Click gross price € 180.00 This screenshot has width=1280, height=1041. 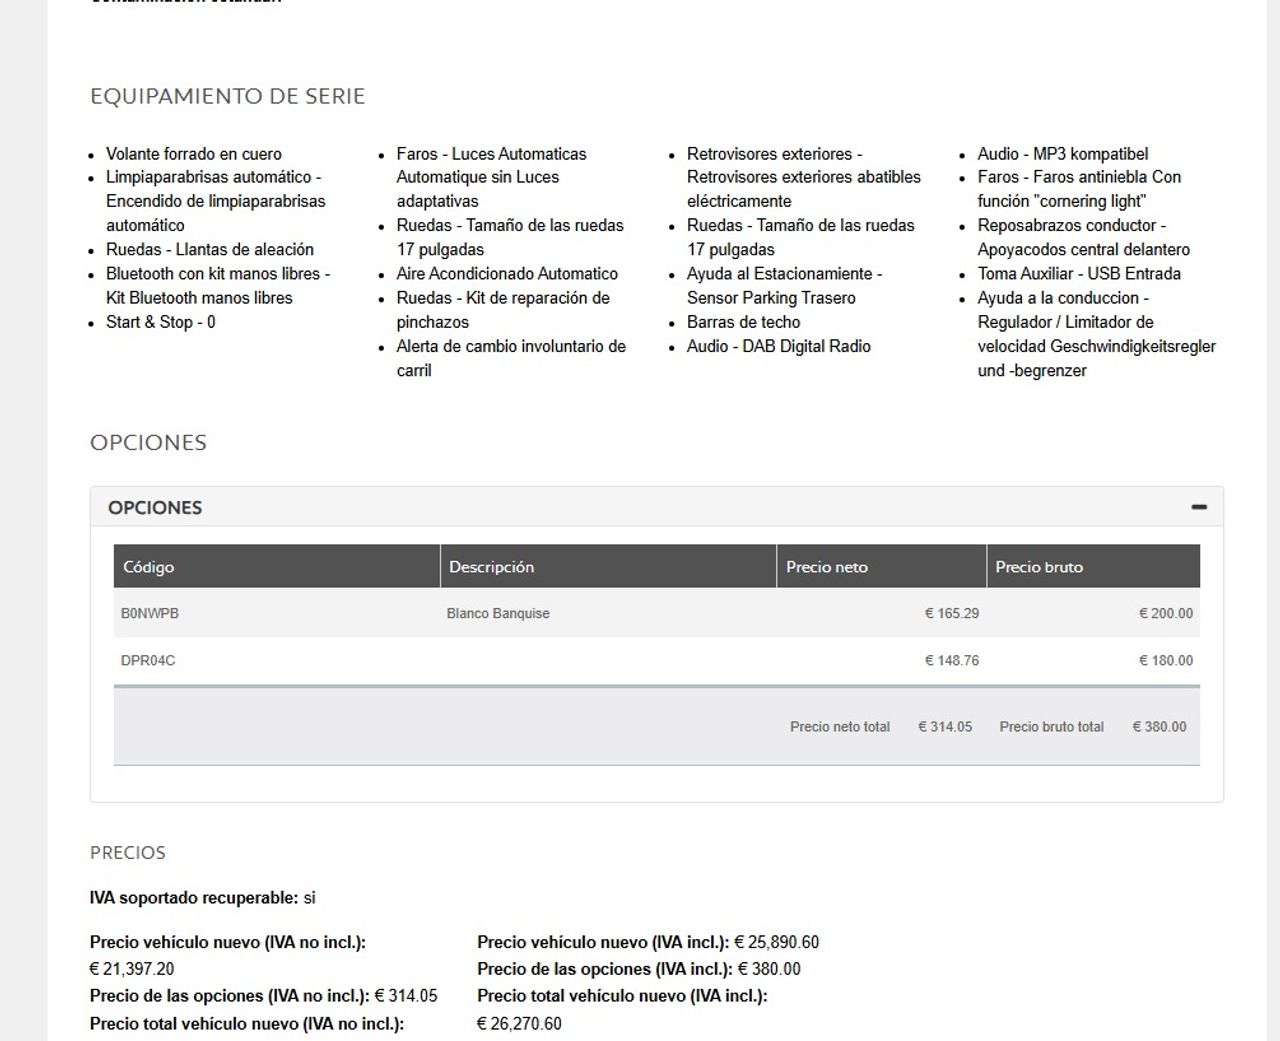click(1166, 661)
